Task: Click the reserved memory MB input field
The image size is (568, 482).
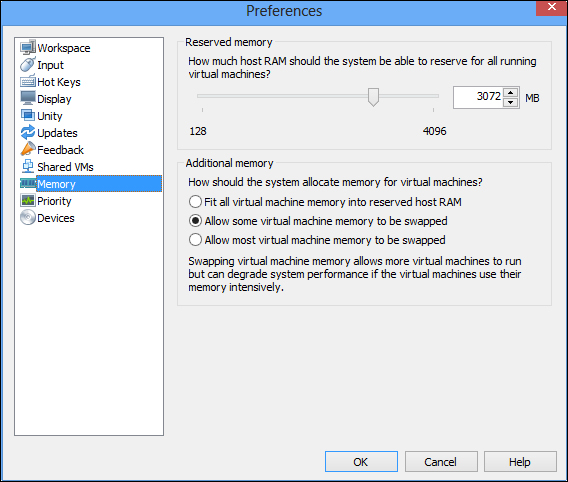Action: (478, 97)
